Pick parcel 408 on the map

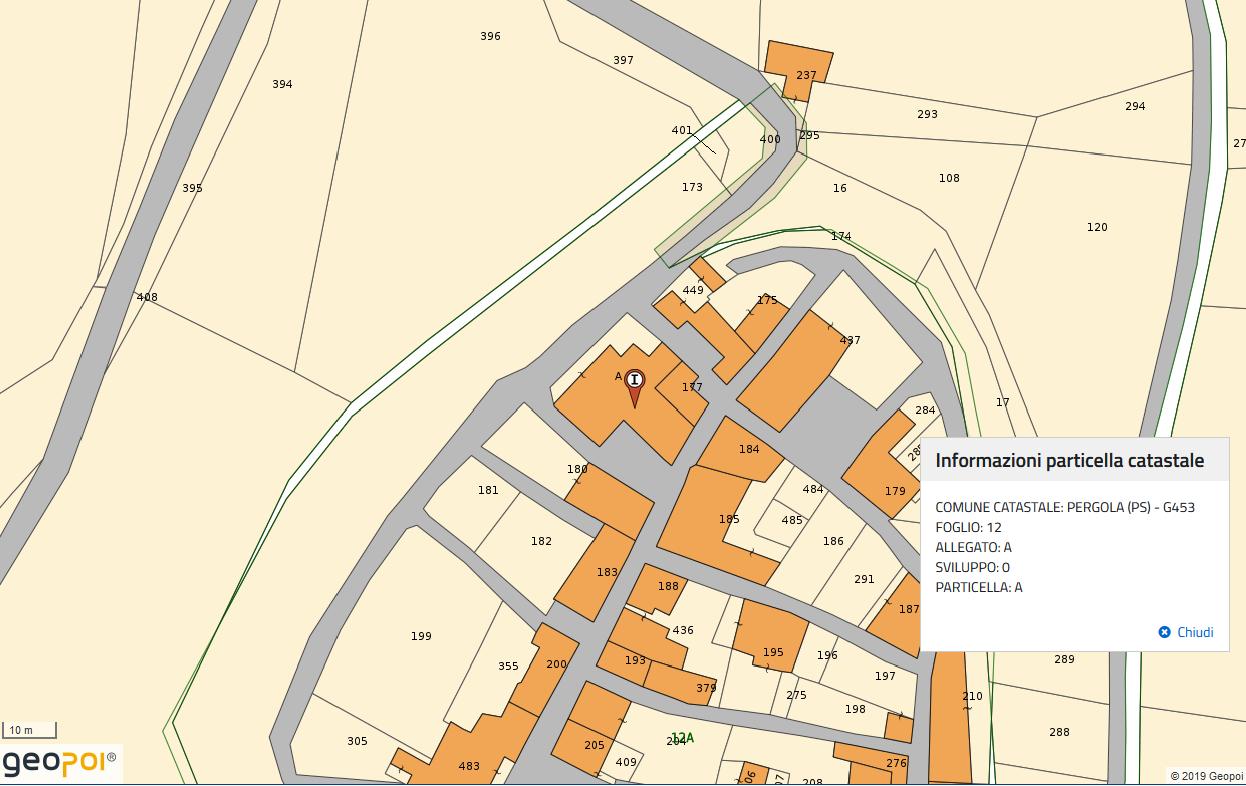tap(147, 297)
